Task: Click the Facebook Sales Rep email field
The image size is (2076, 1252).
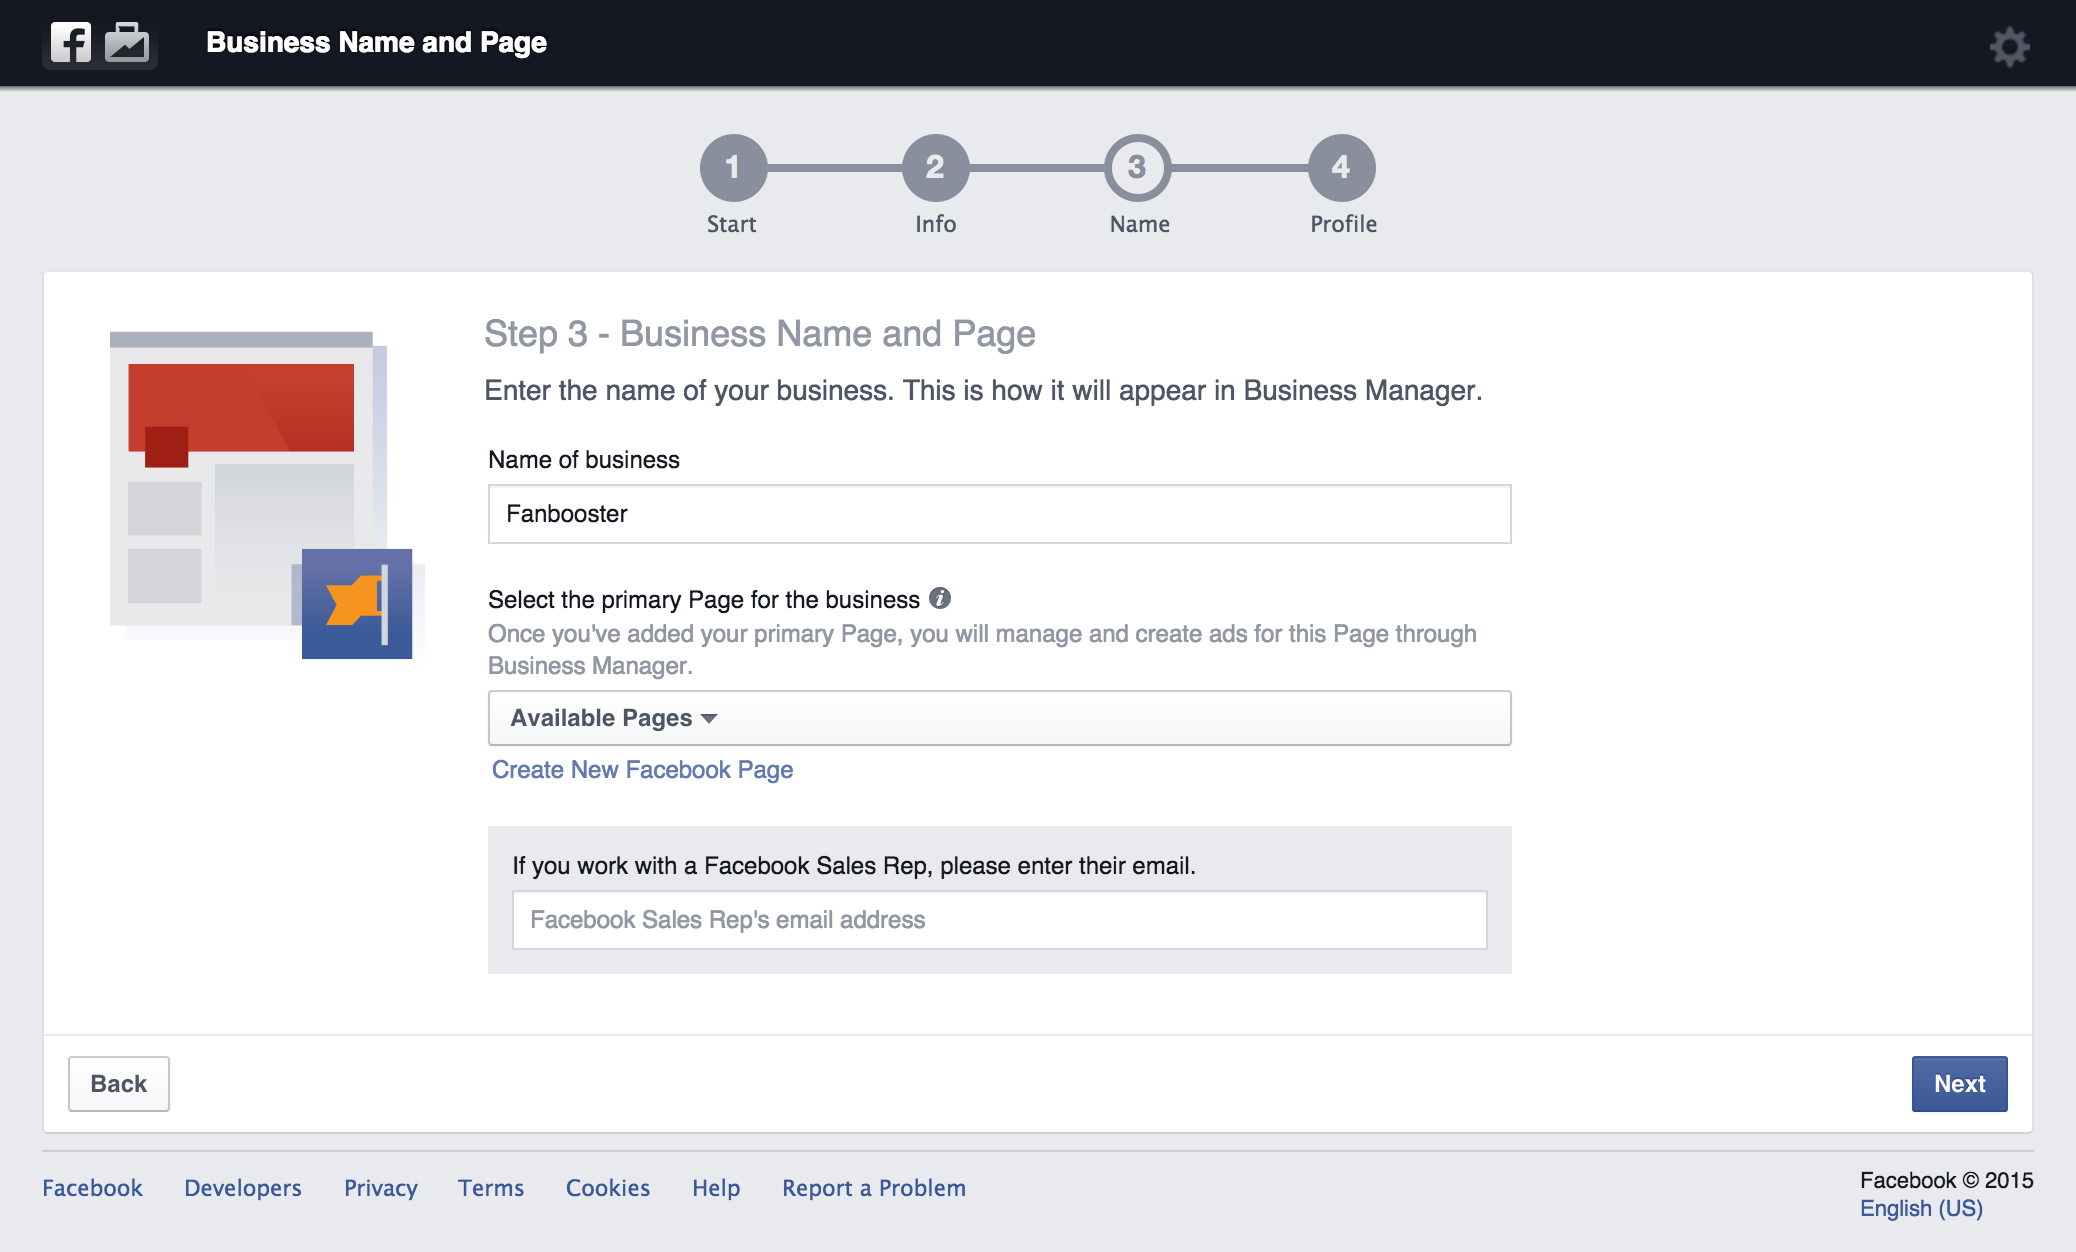Action: [999, 920]
